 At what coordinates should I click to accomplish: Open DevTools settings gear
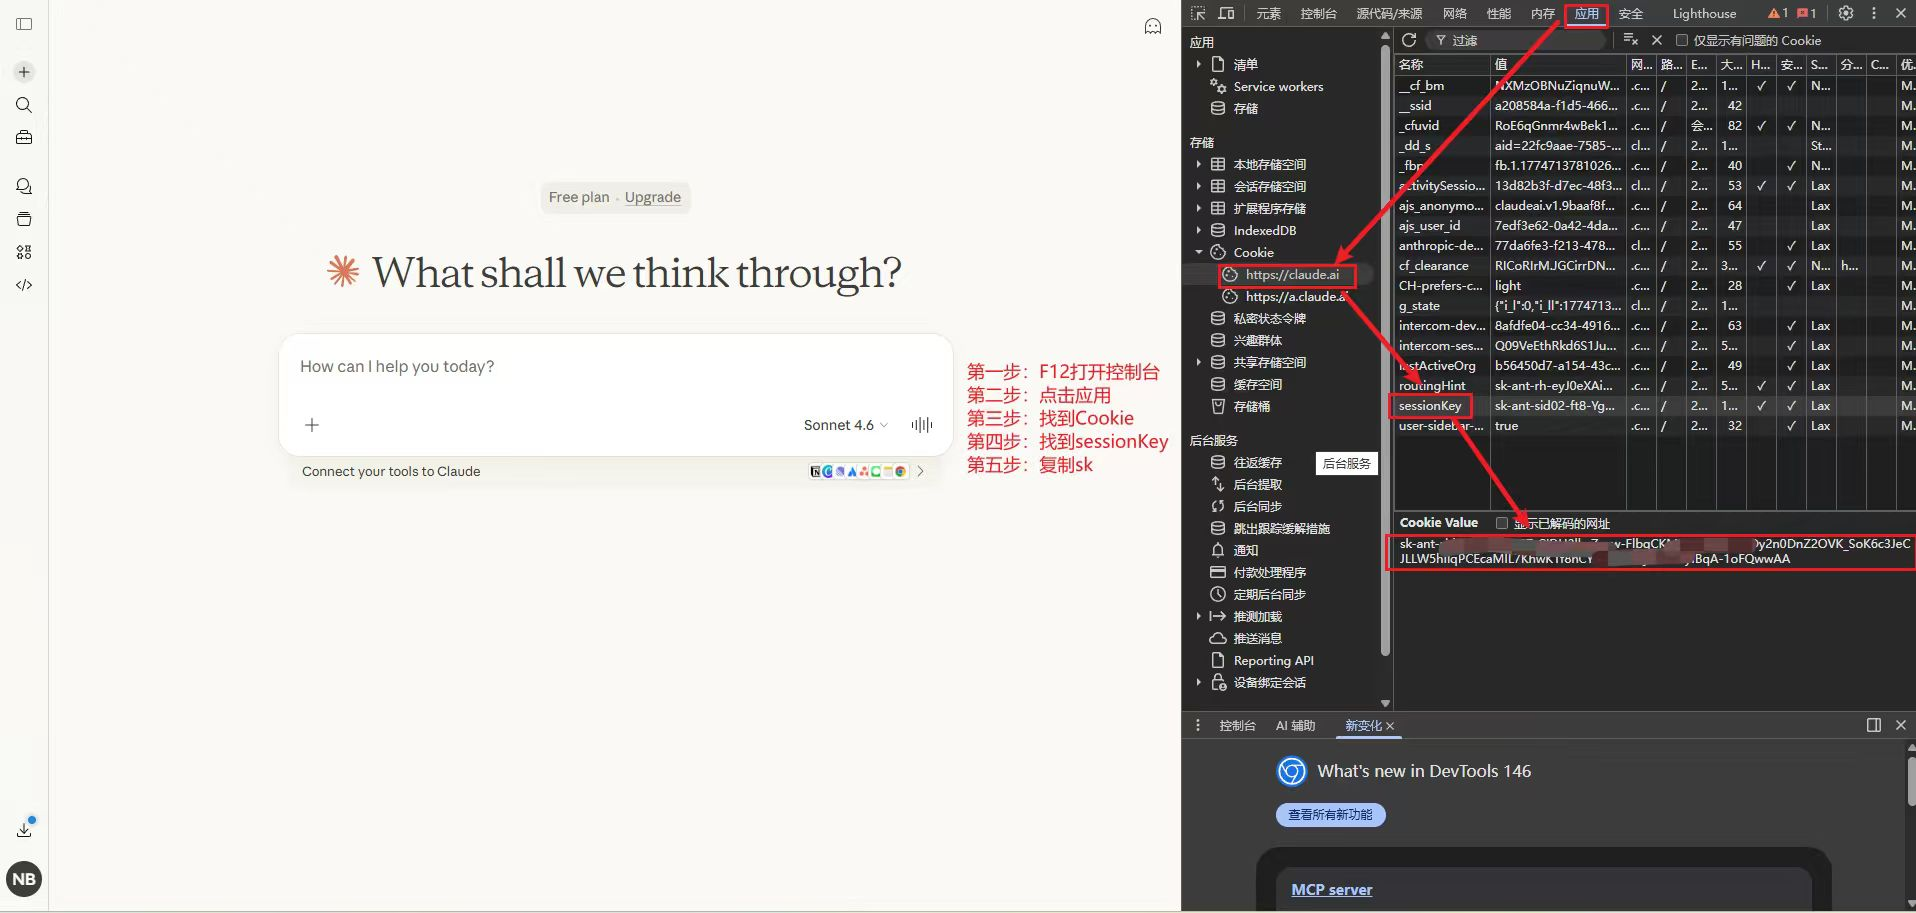coord(1846,13)
